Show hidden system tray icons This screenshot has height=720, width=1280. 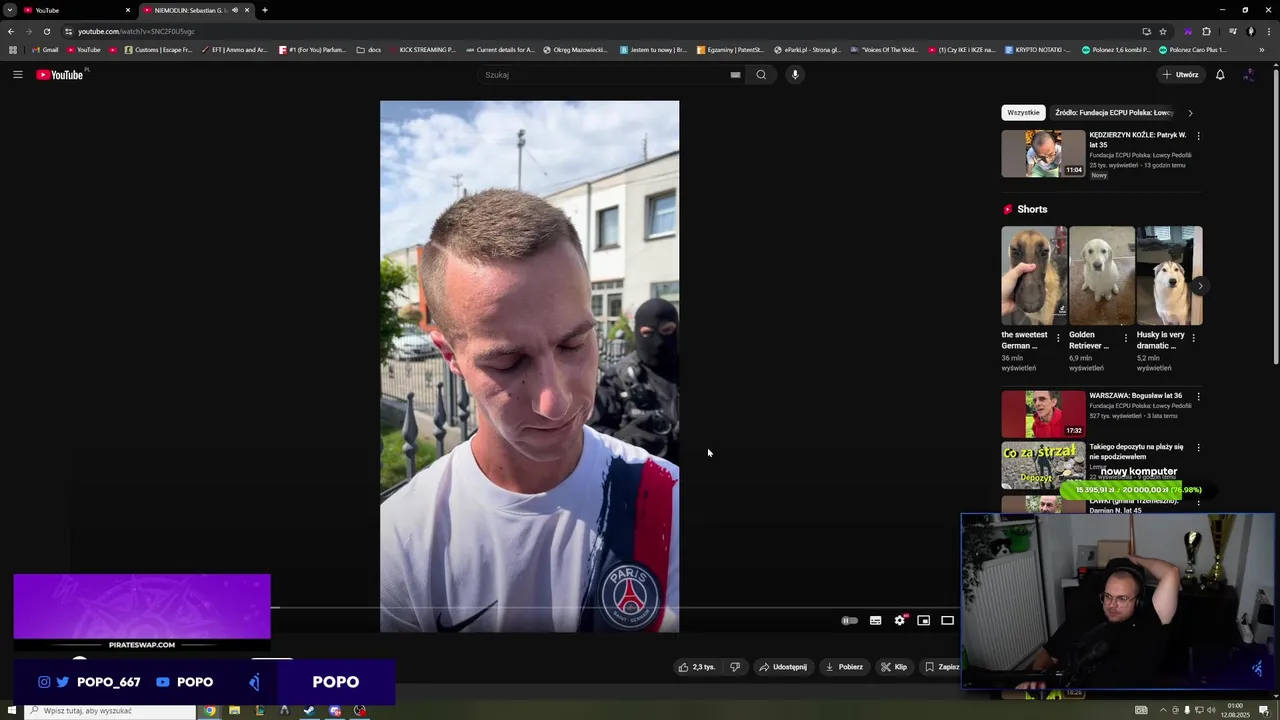pyautogui.click(x=1163, y=711)
